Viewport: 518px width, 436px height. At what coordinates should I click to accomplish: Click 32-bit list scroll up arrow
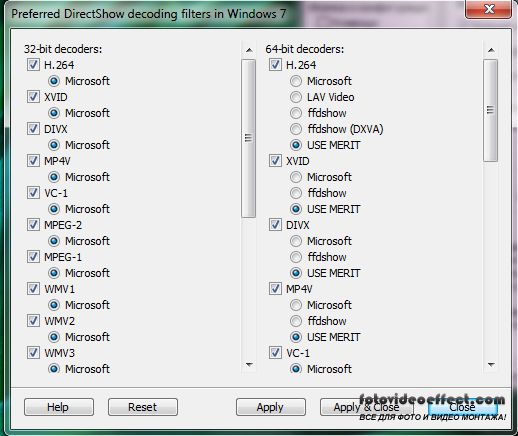[x=249, y=50]
